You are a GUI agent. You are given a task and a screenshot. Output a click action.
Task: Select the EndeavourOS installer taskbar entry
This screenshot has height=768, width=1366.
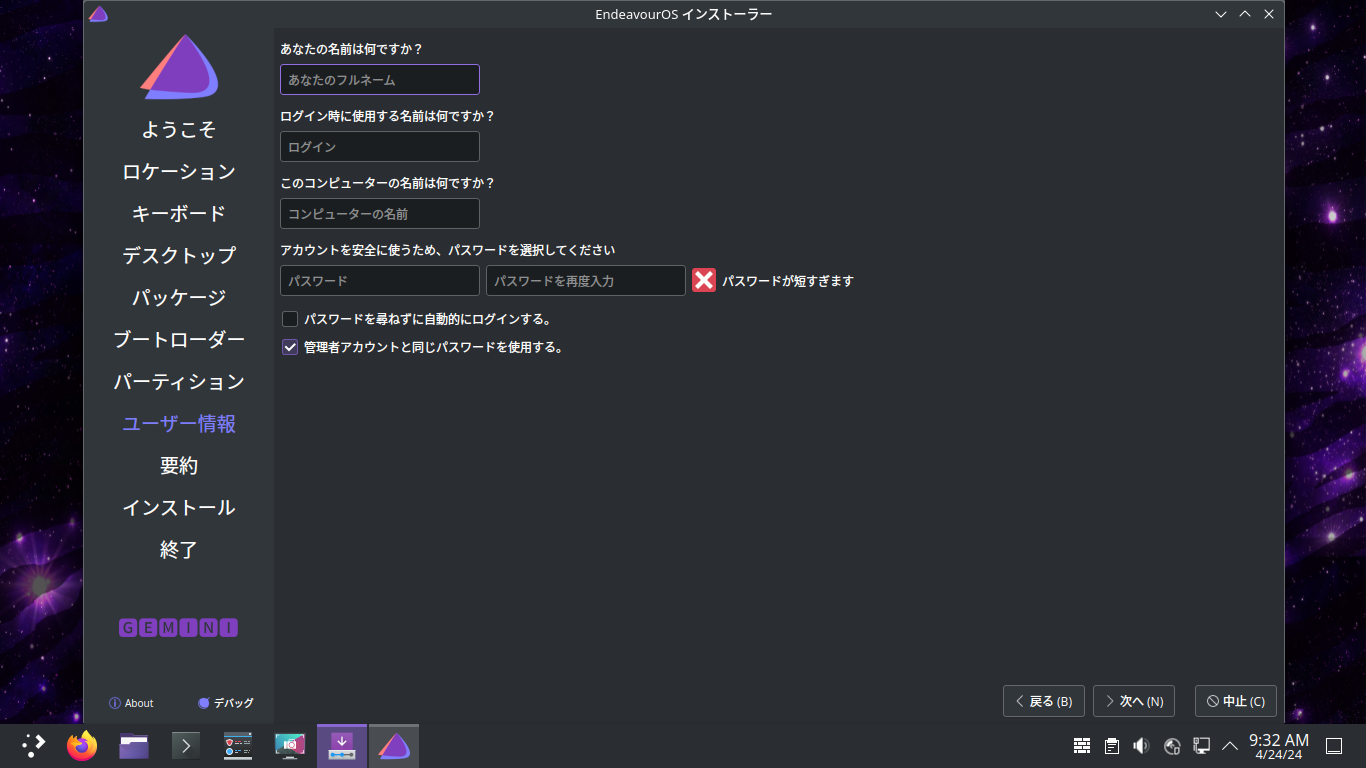[x=394, y=745]
